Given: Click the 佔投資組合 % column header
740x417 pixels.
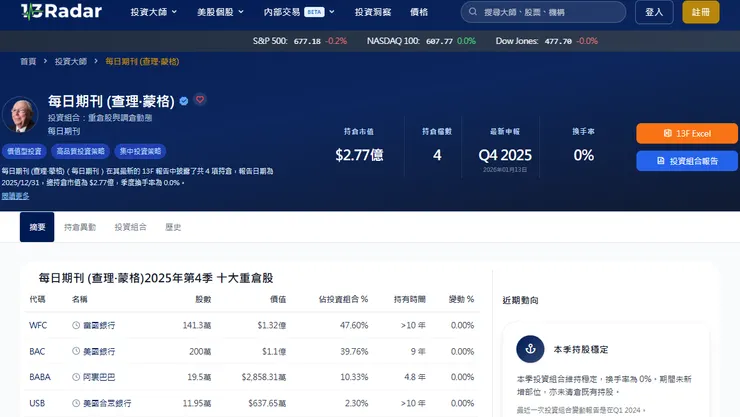Looking at the screenshot, I should (343, 299).
